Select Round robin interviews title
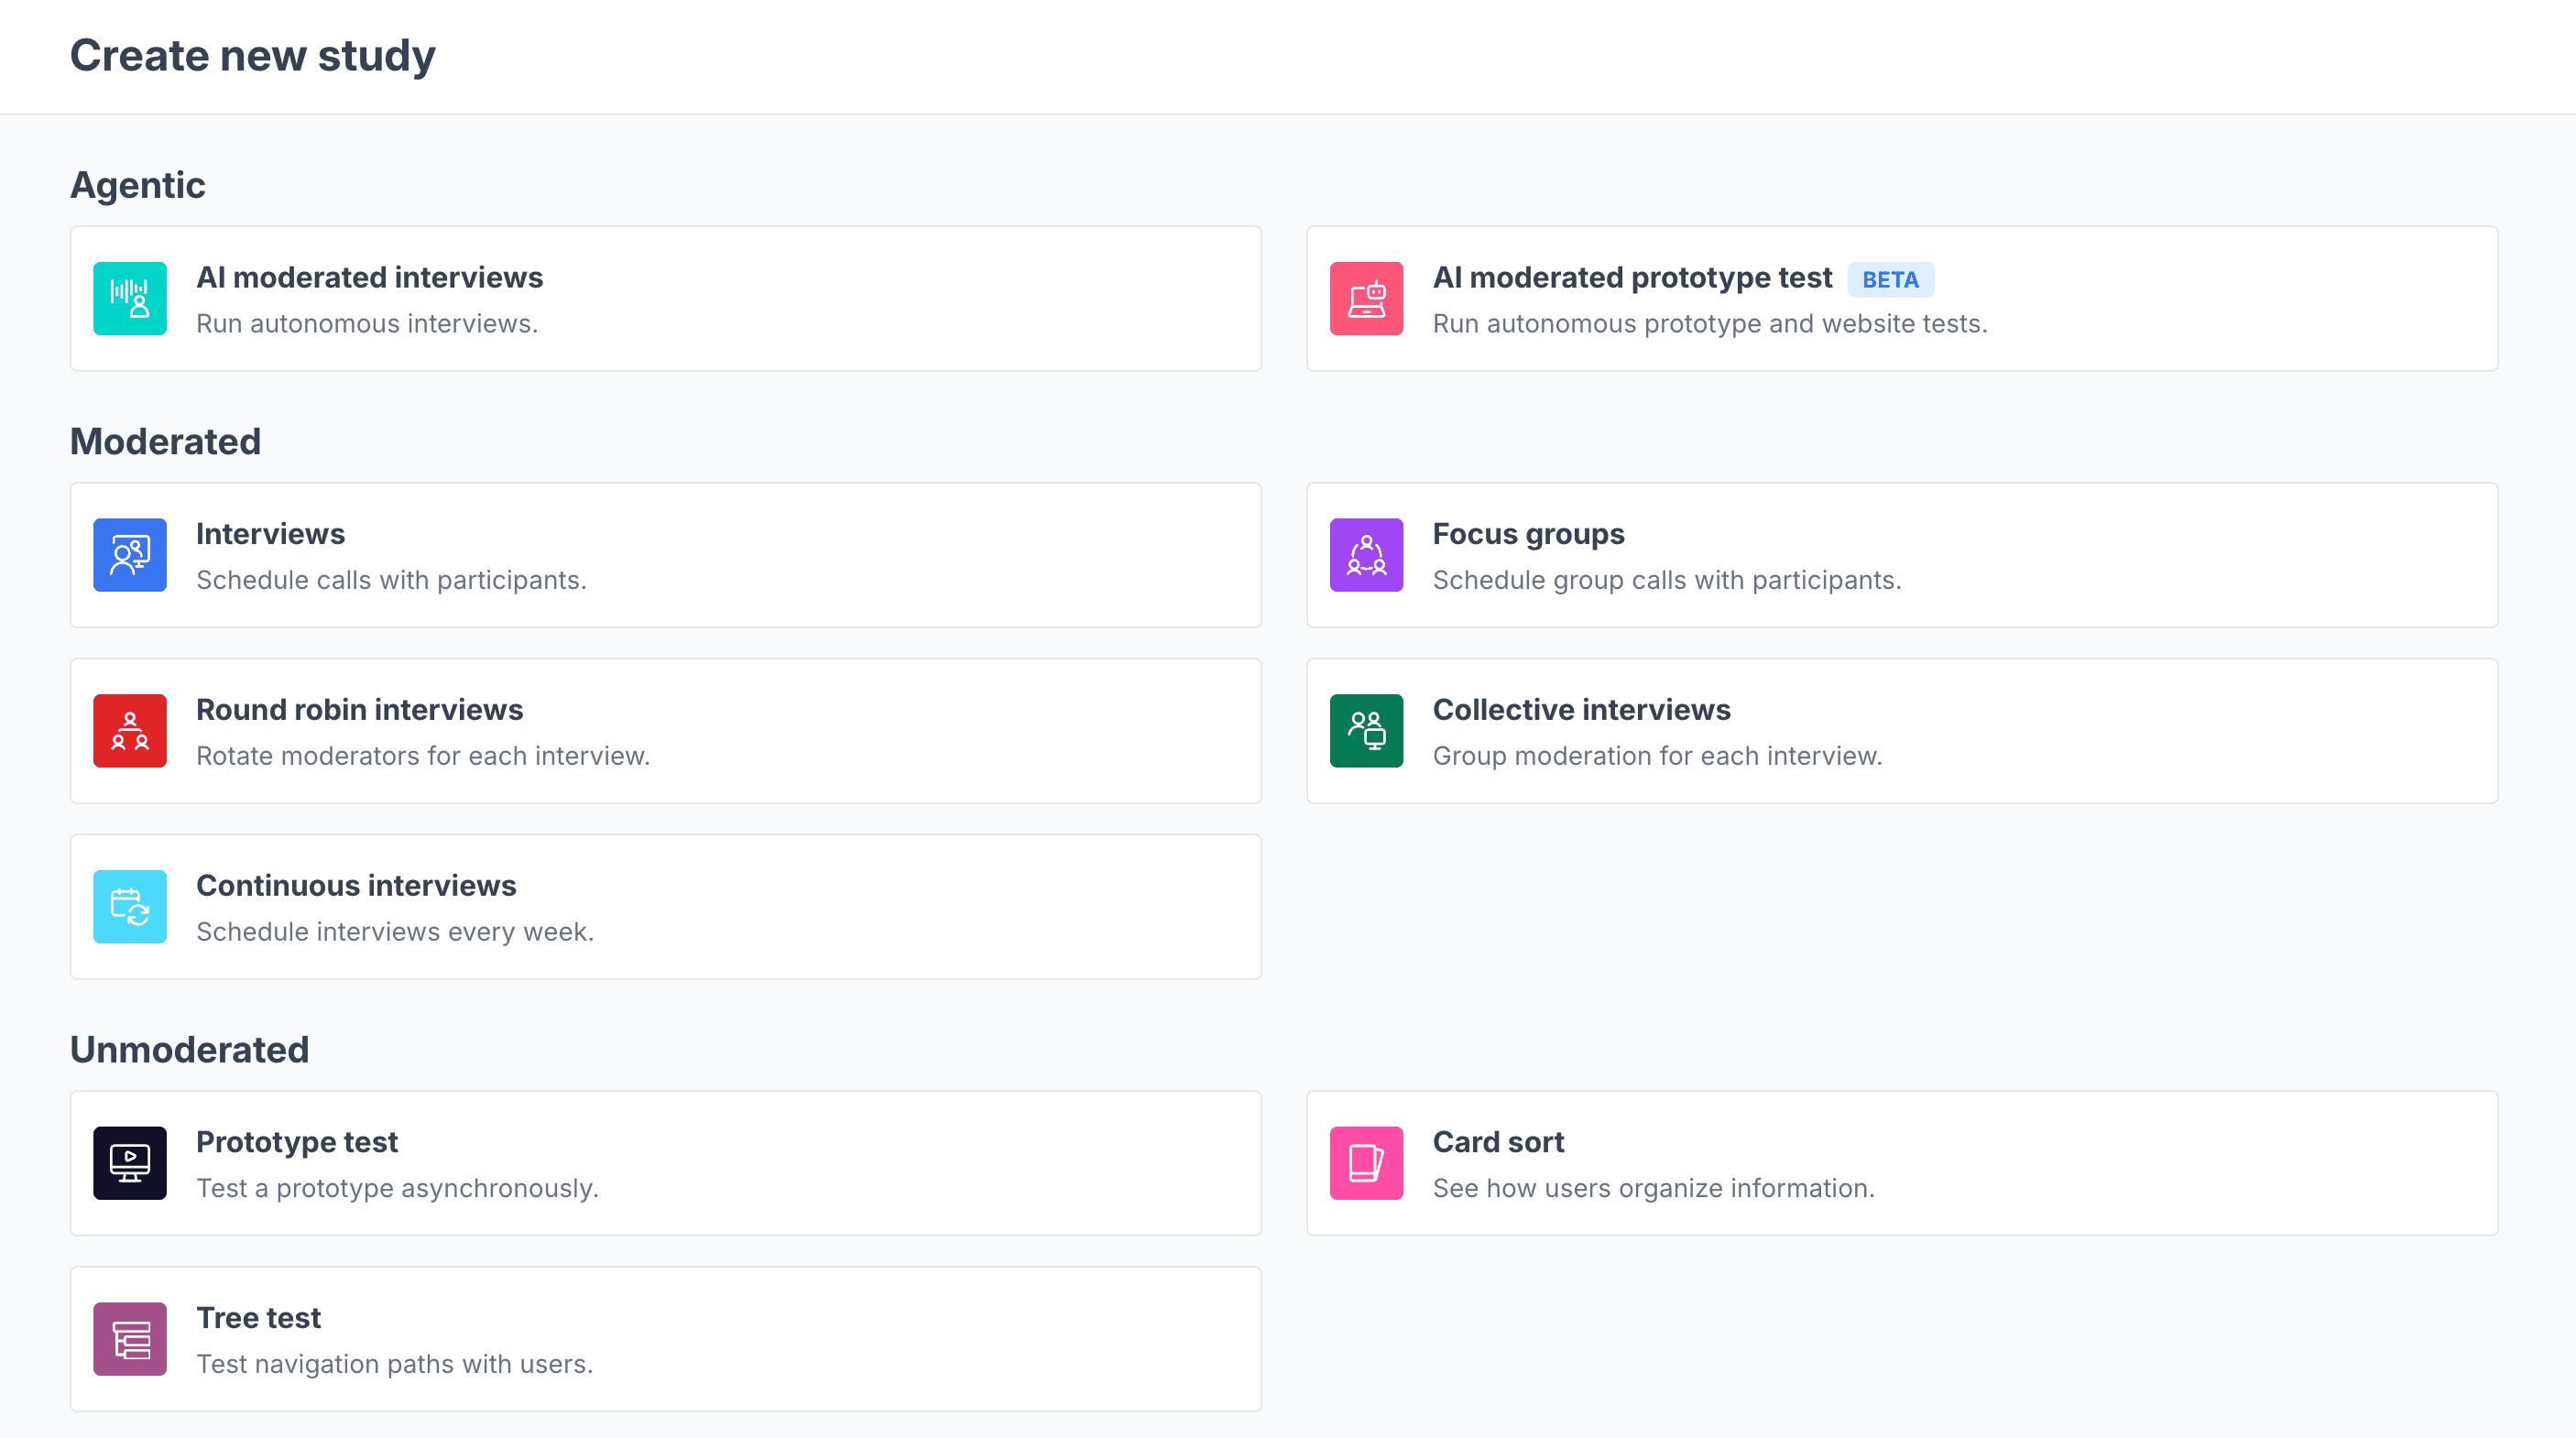 359,710
